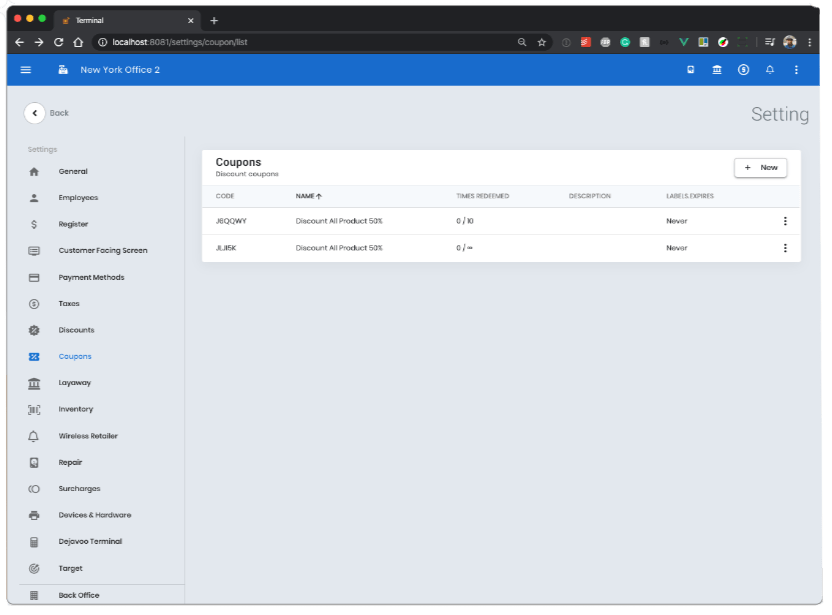Click the Register dollar sign icon
Viewport: 832px width, 615px height.
[34, 224]
